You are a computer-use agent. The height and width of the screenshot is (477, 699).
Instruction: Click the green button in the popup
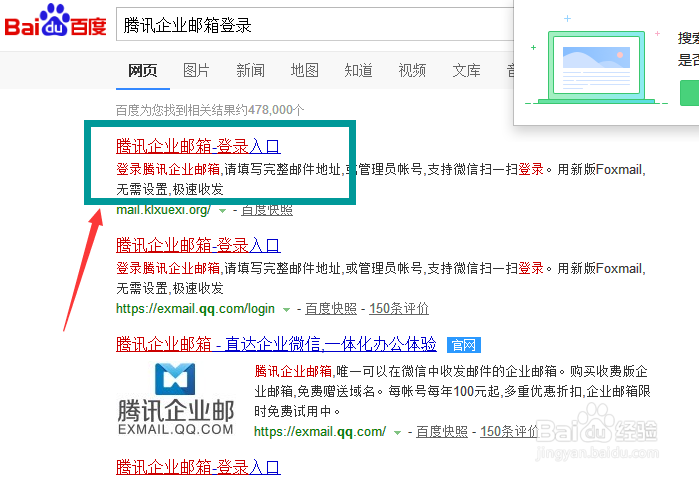[689, 93]
